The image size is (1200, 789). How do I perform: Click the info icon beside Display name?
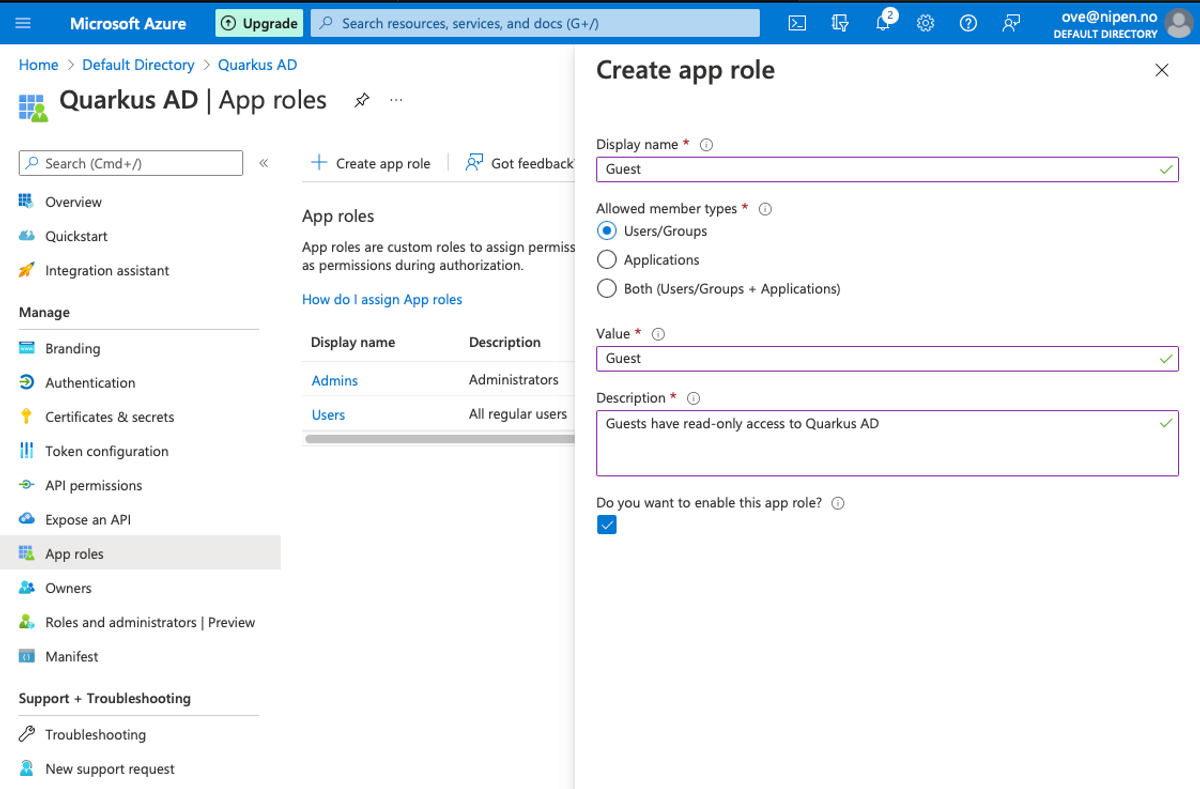pyautogui.click(x=706, y=144)
